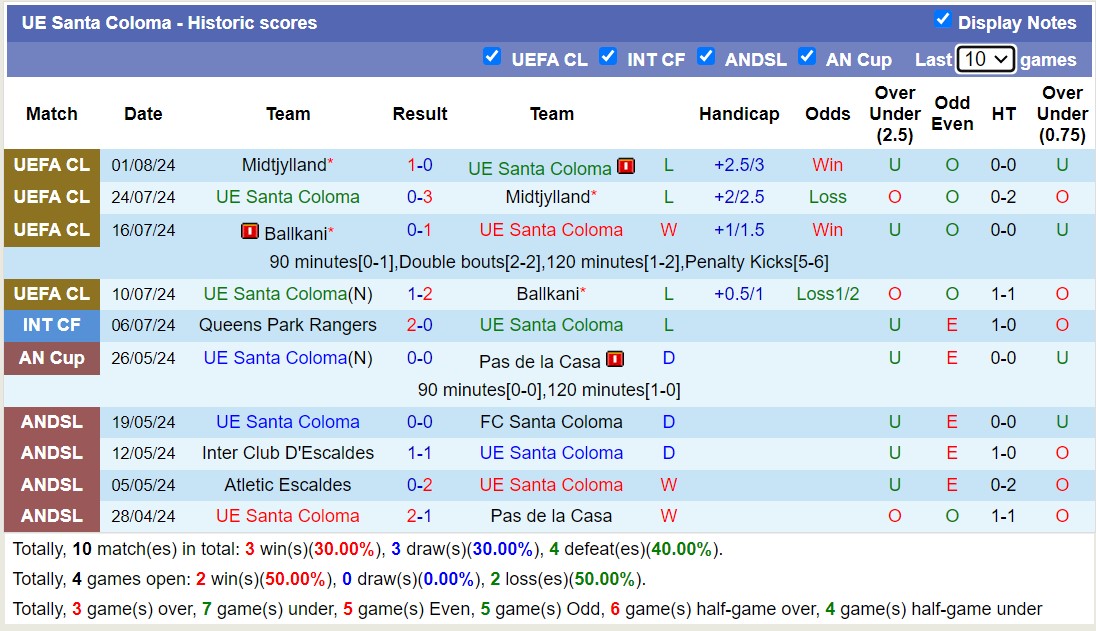This screenshot has height=631, width=1096.
Task: Open ANDSL league label for 19/05/24 match
Action: tap(52, 422)
